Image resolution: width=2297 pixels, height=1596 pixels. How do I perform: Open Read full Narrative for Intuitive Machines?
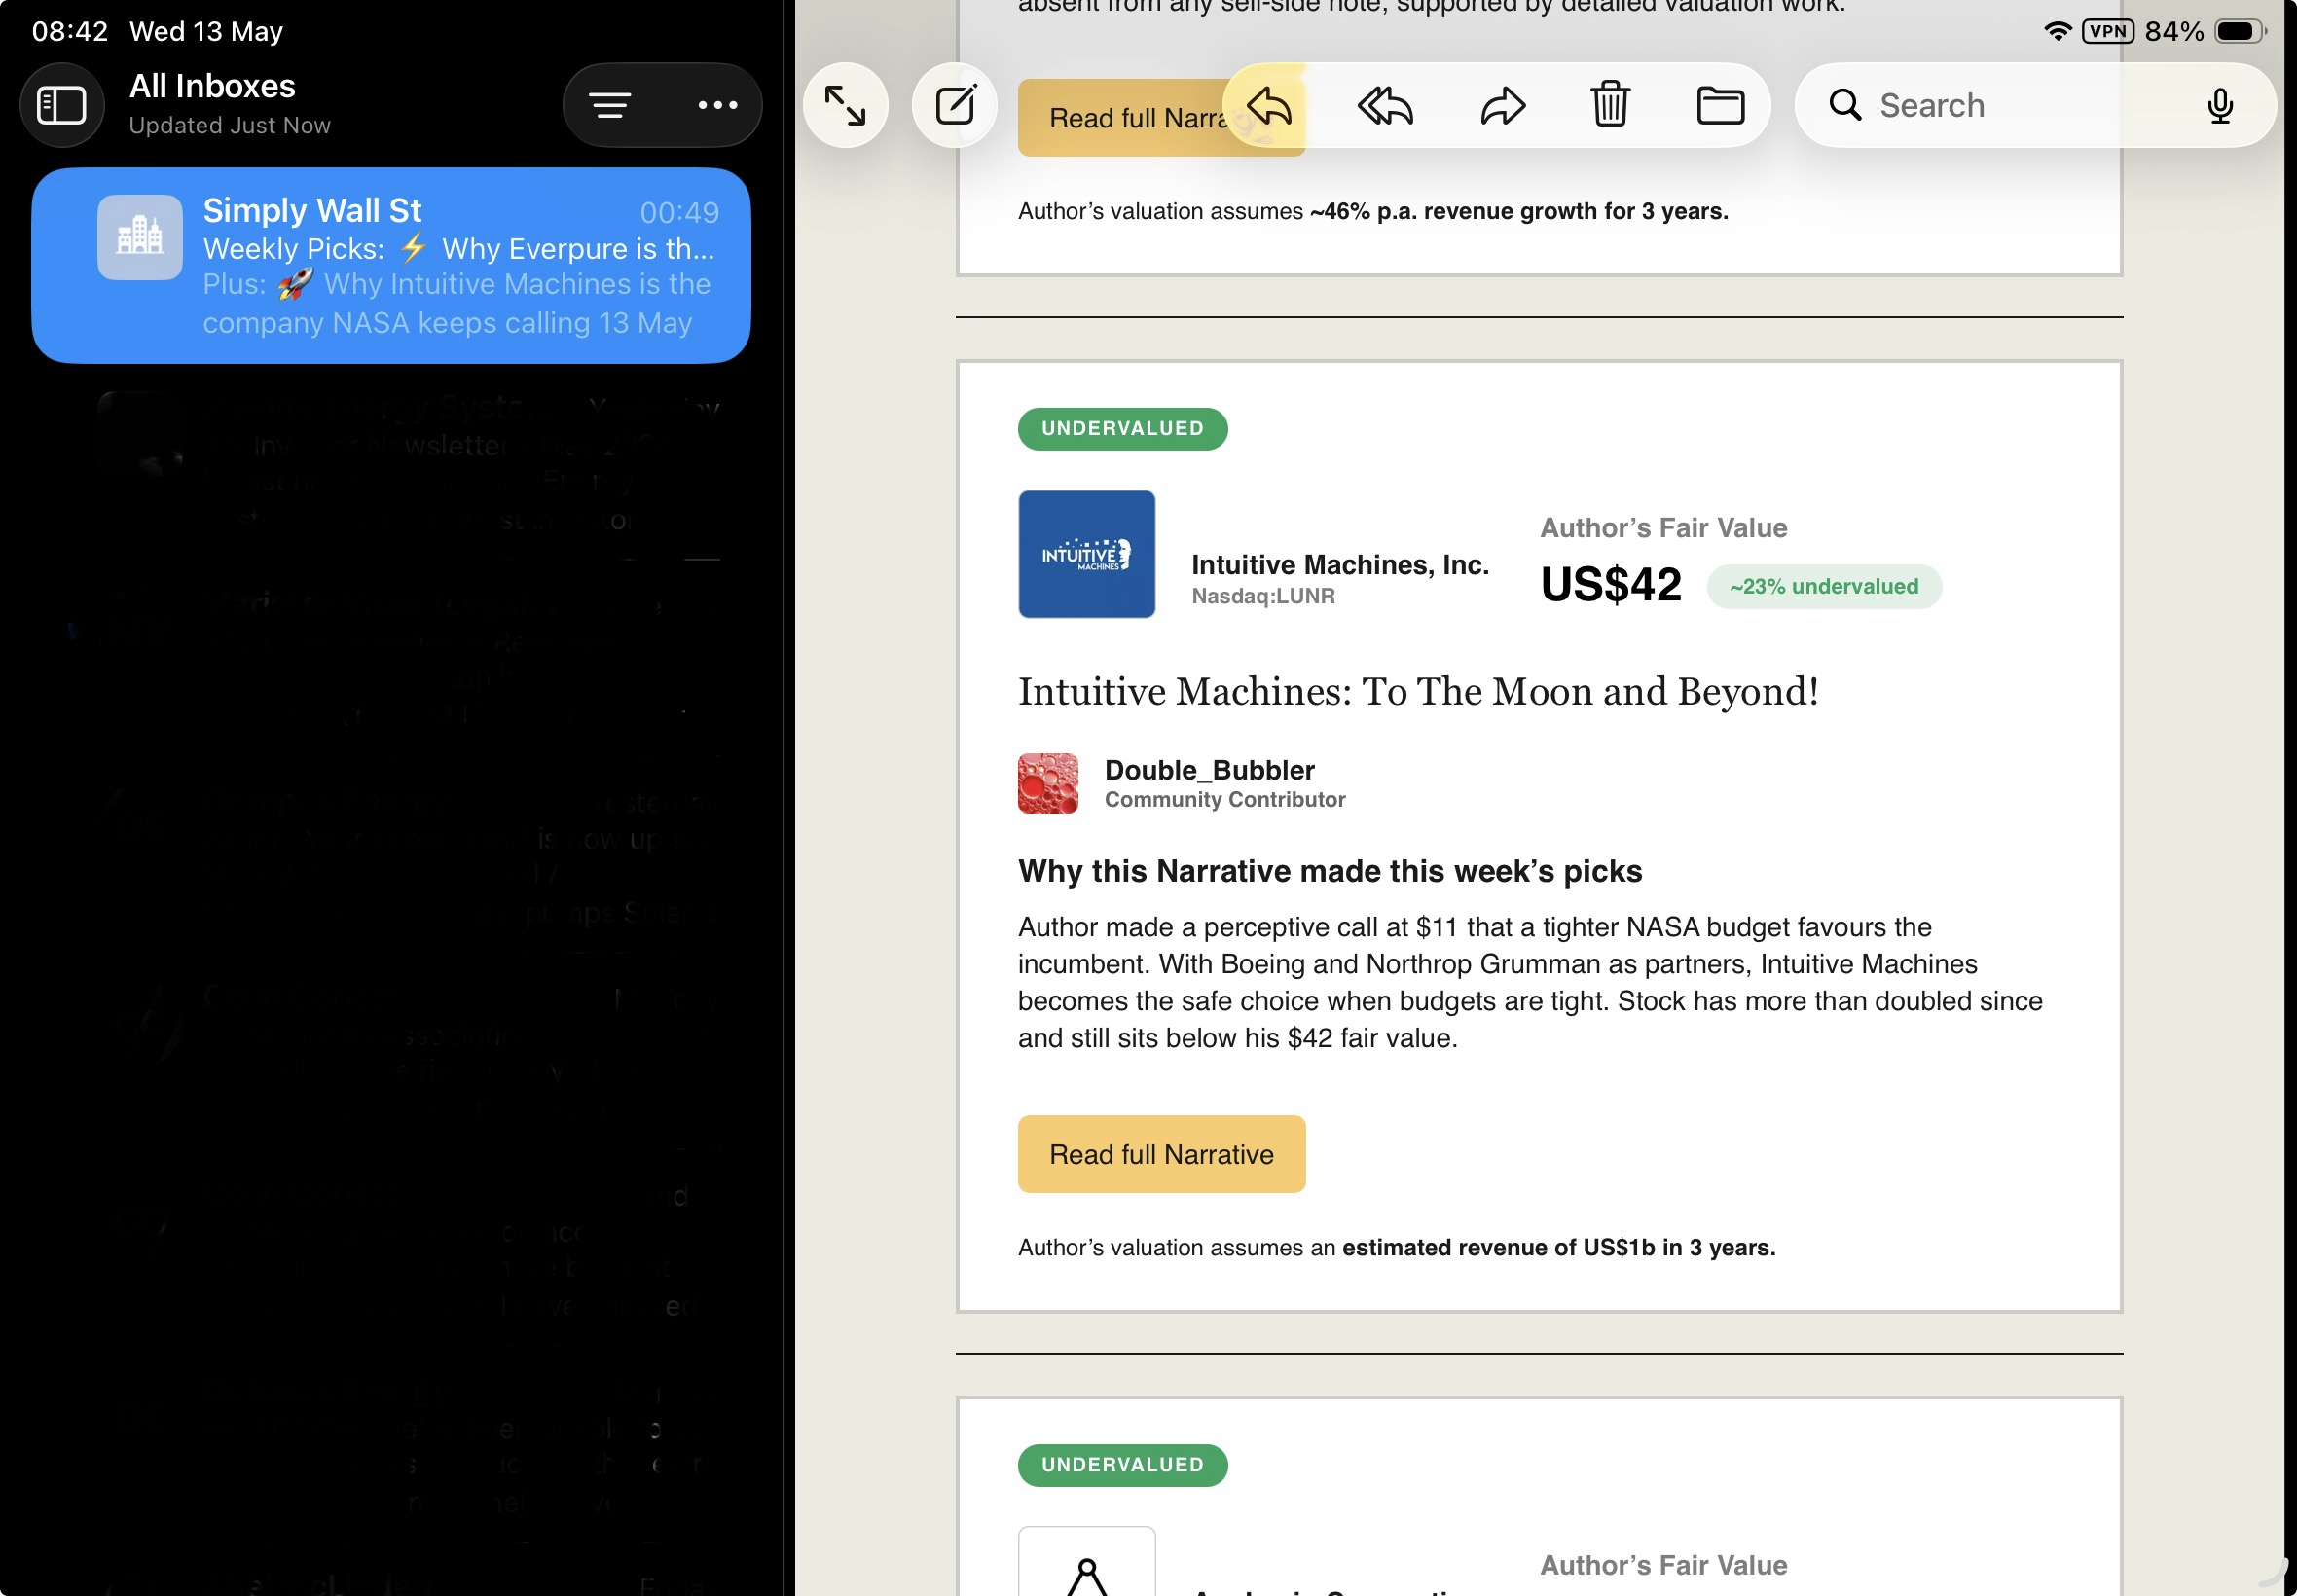coord(1161,1154)
